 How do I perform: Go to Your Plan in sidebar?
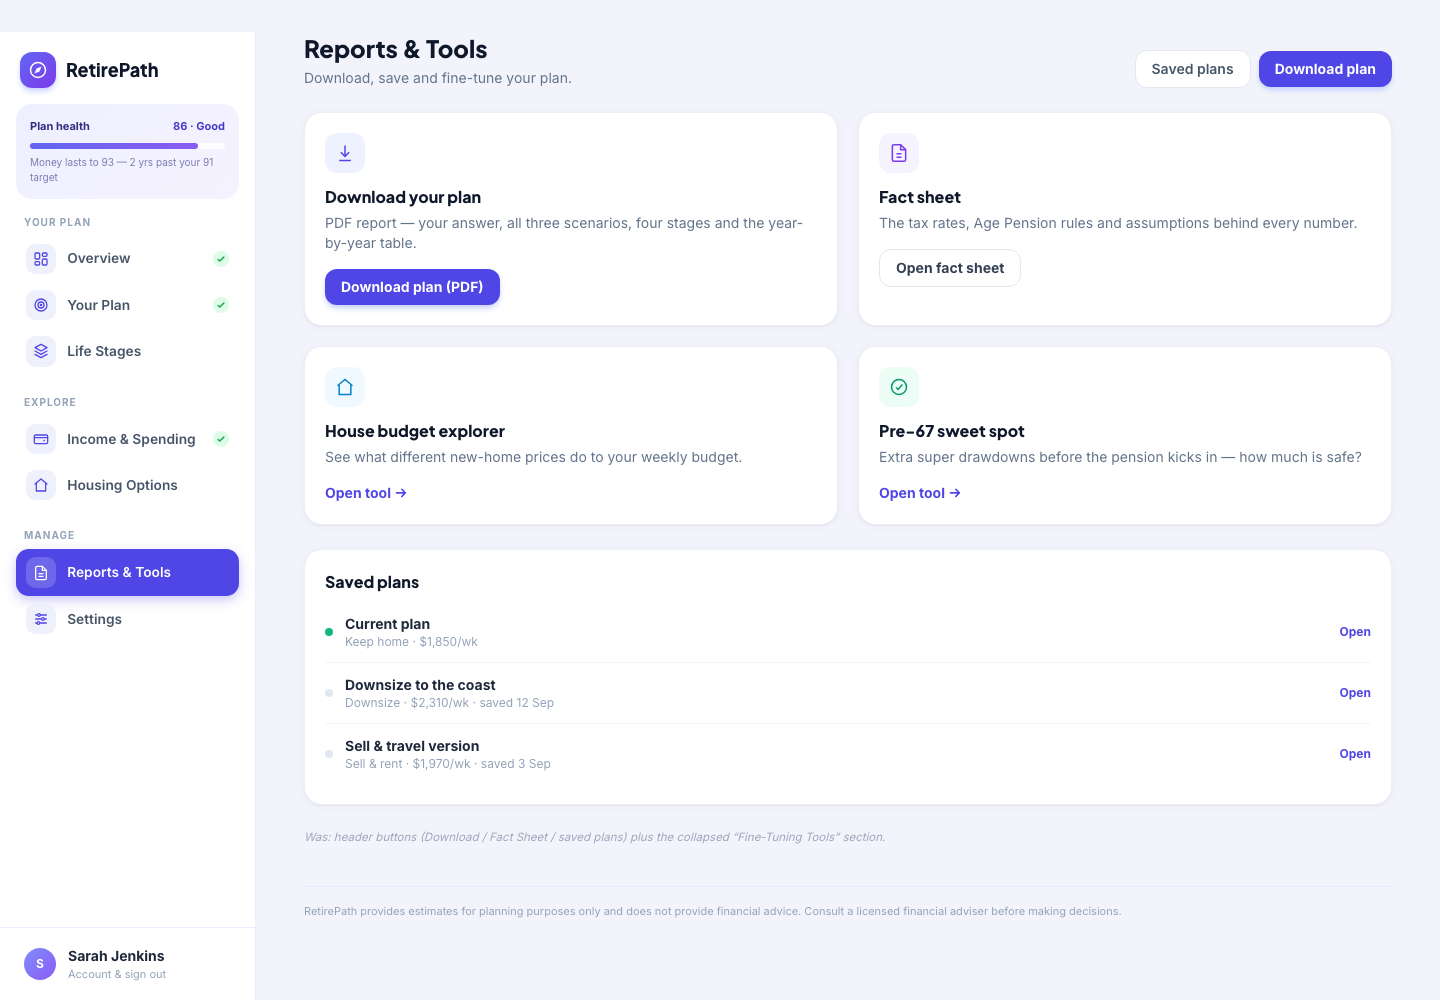point(127,305)
